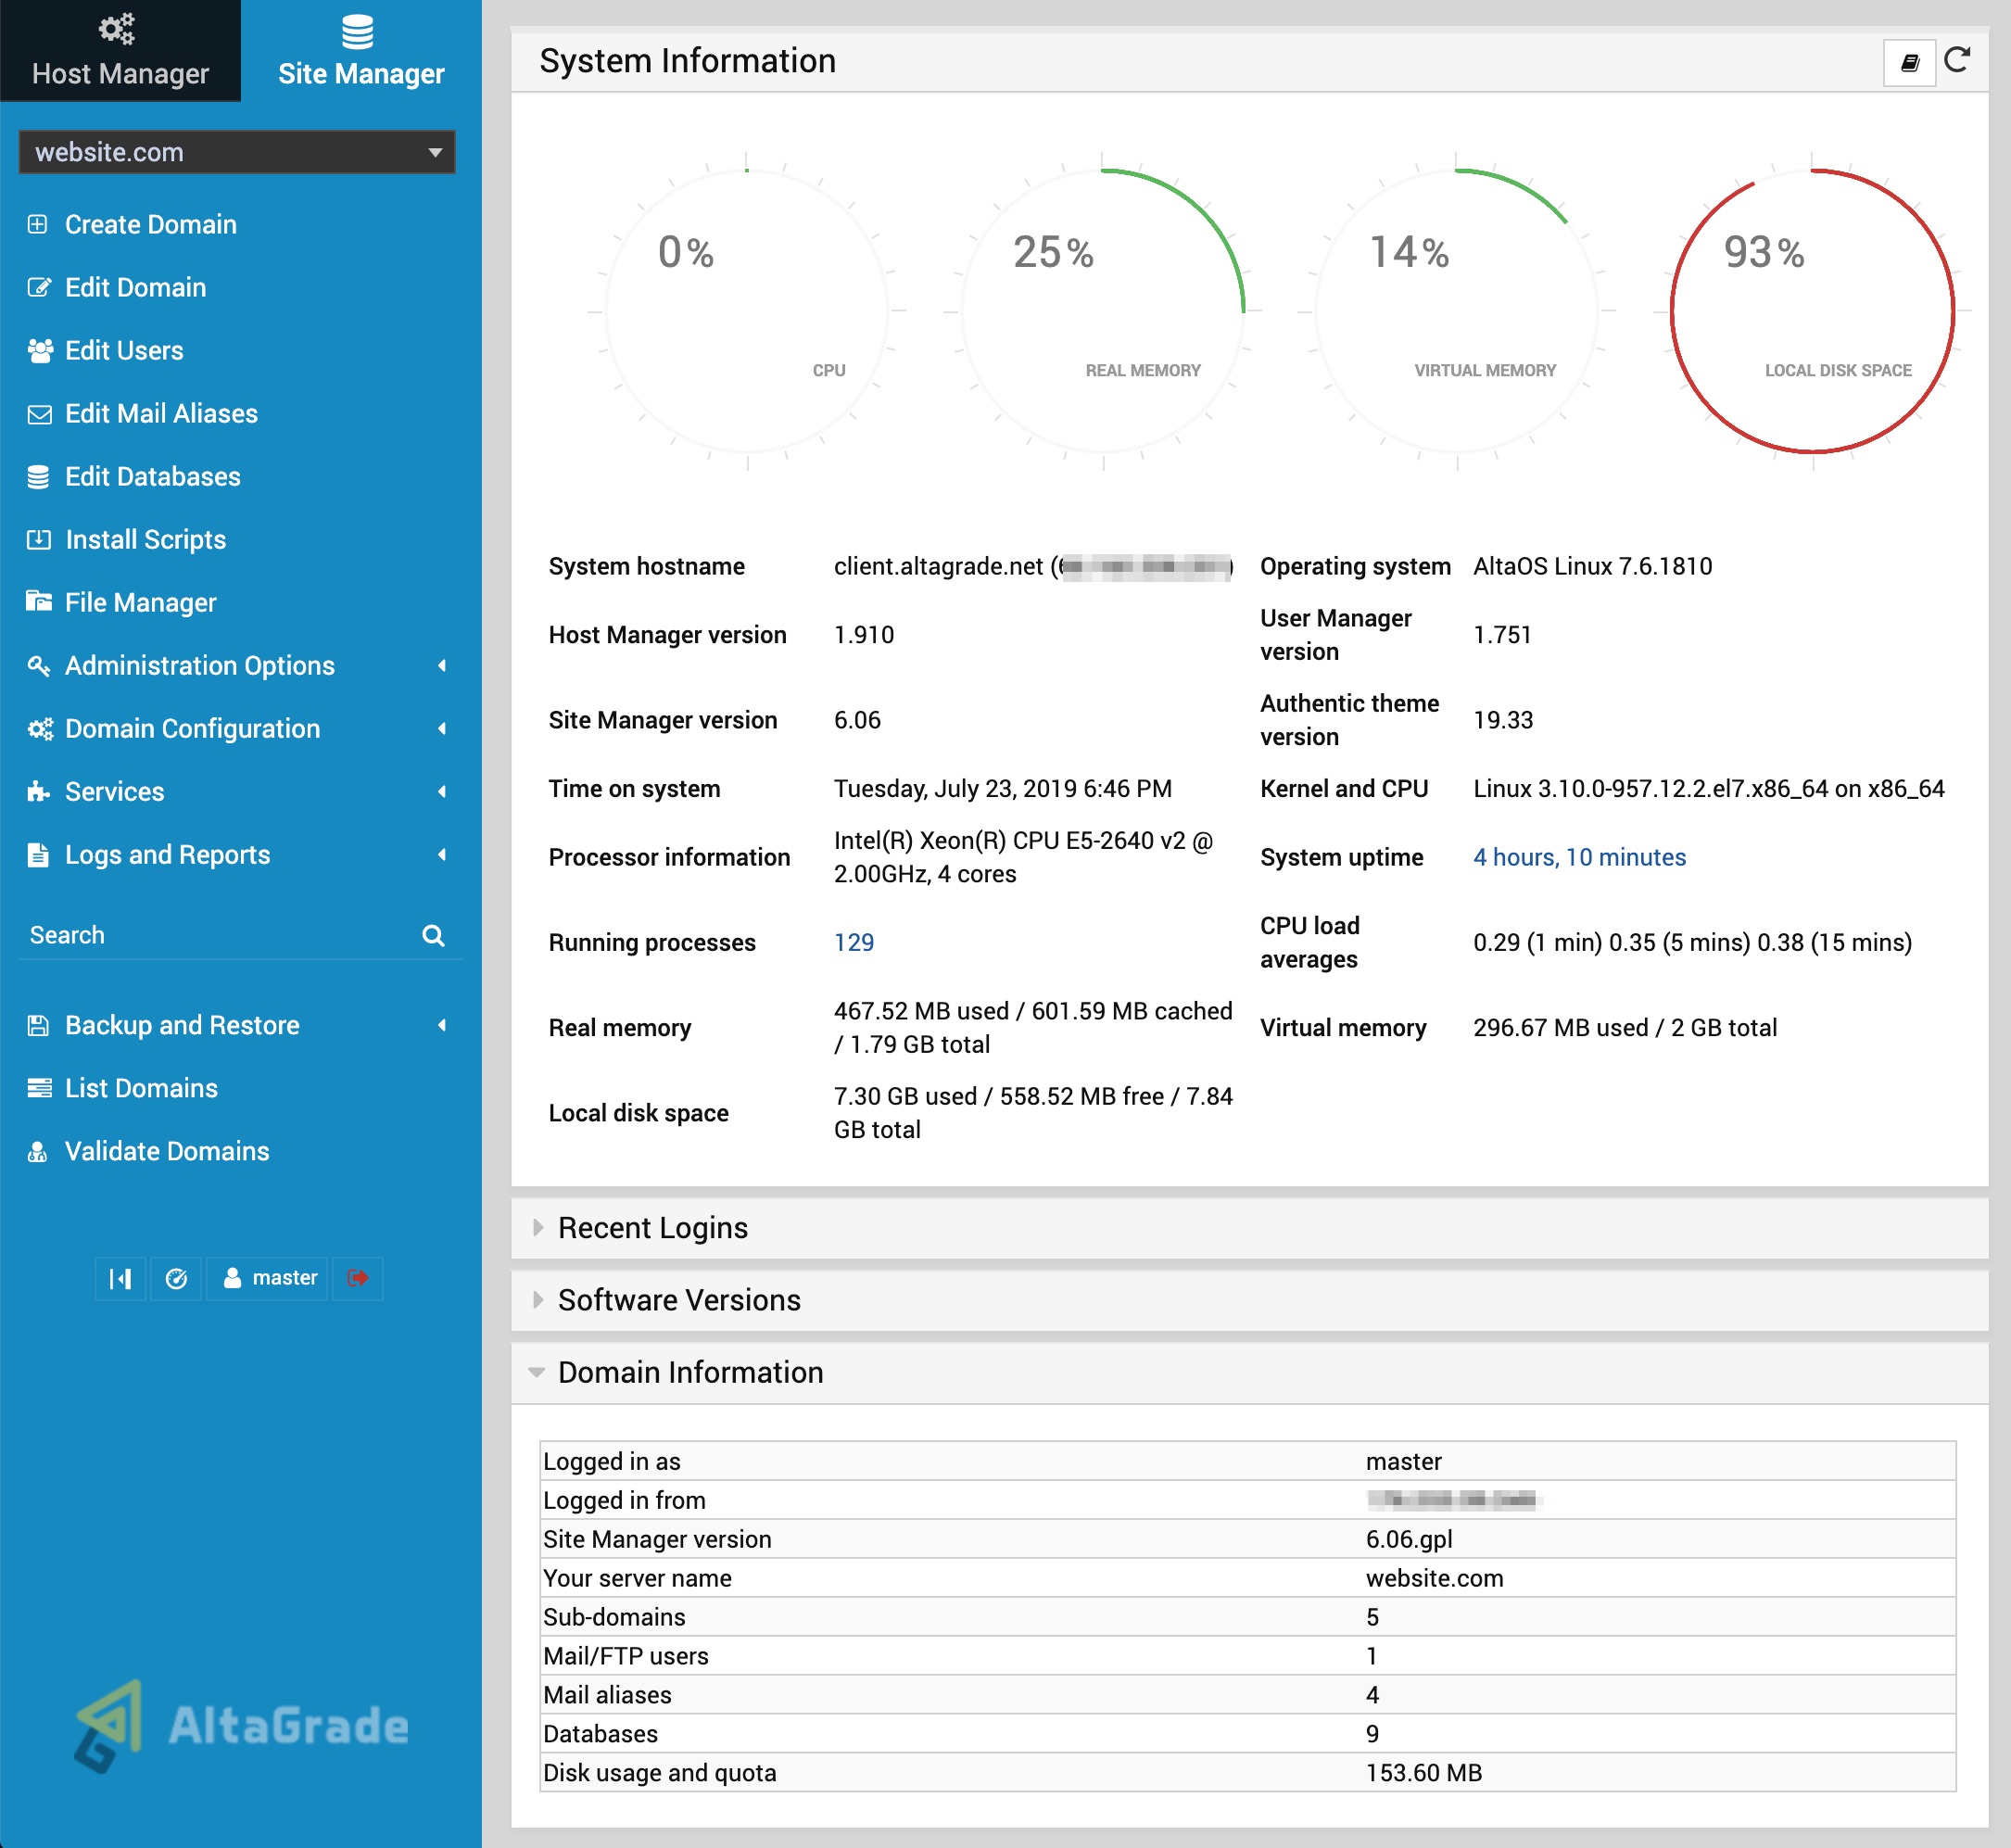The image size is (2011, 1848).
Task: Expand the Services submenu arrow
Action: pos(442,792)
